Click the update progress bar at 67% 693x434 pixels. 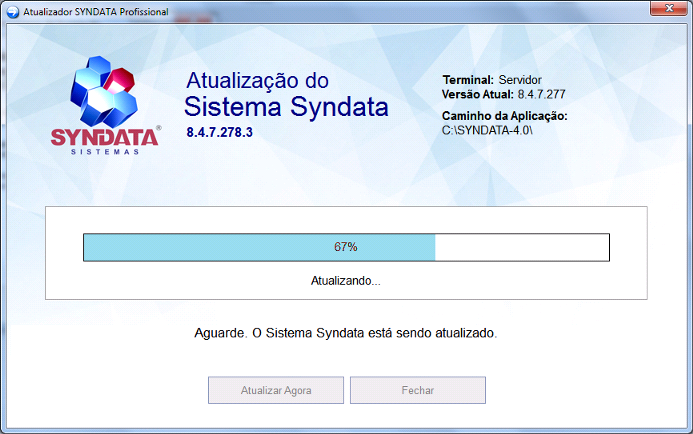pyautogui.click(x=346, y=247)
